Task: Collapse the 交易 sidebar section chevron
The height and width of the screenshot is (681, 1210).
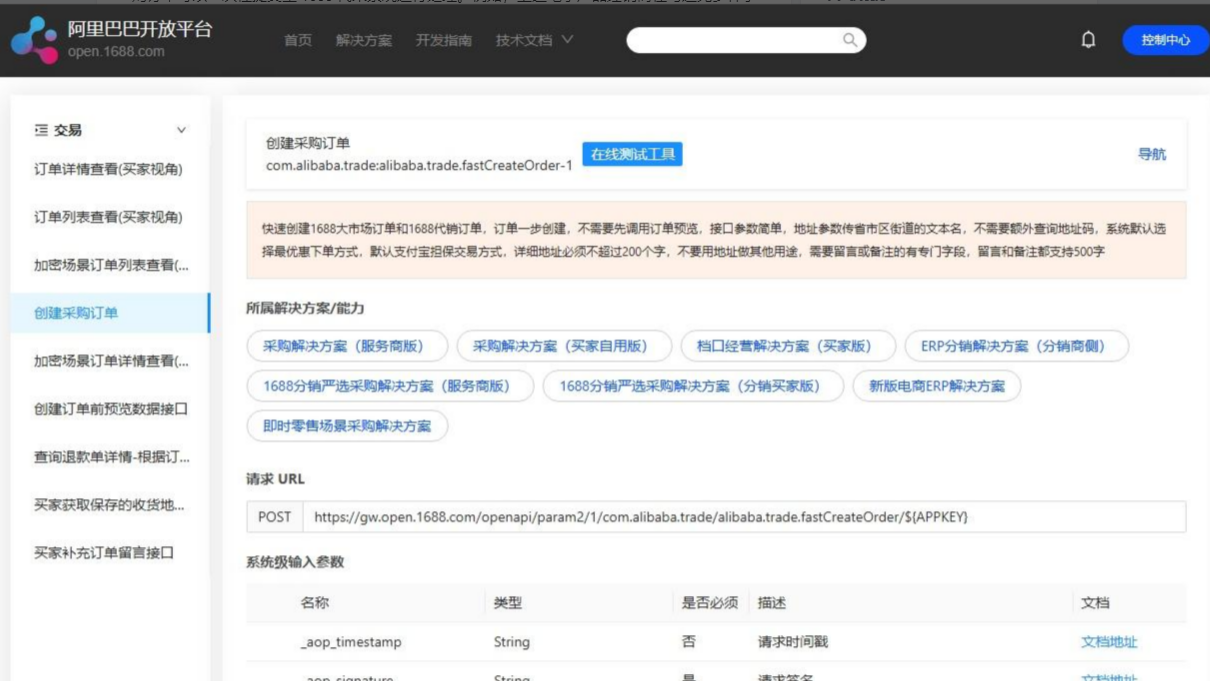Action: (181, 130)
